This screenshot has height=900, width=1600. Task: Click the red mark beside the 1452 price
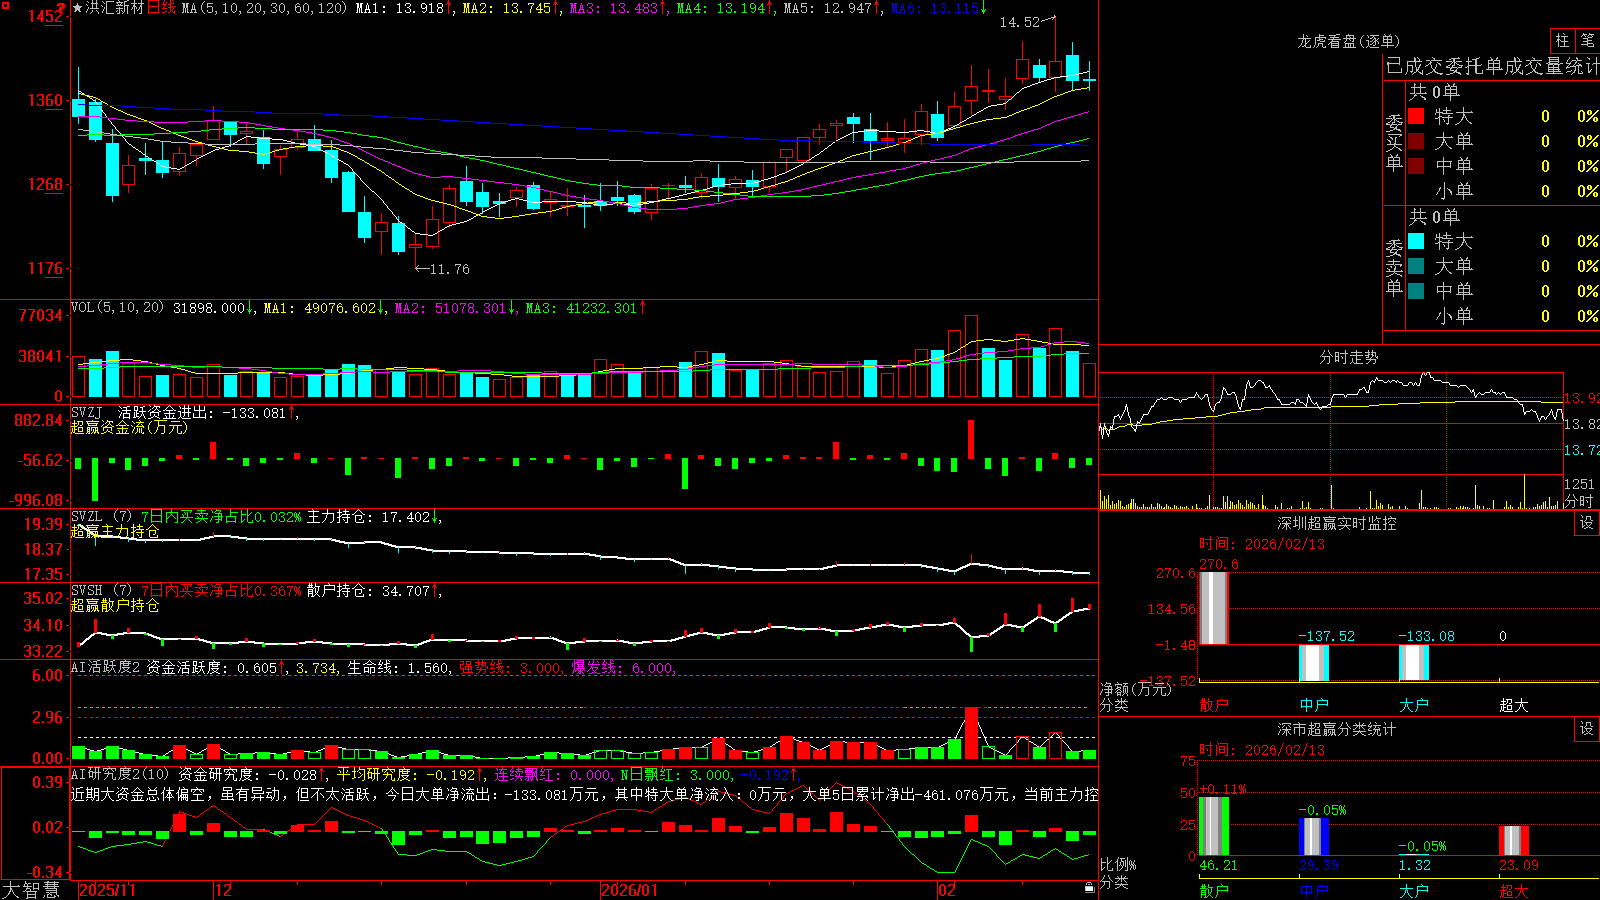click(x=61, y=7)
